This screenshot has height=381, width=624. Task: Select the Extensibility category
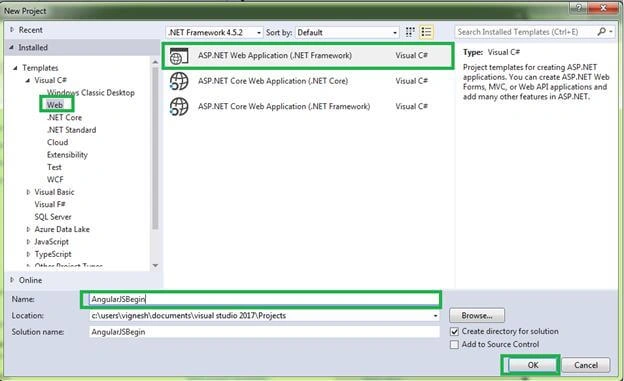click(x=67, y=155)
